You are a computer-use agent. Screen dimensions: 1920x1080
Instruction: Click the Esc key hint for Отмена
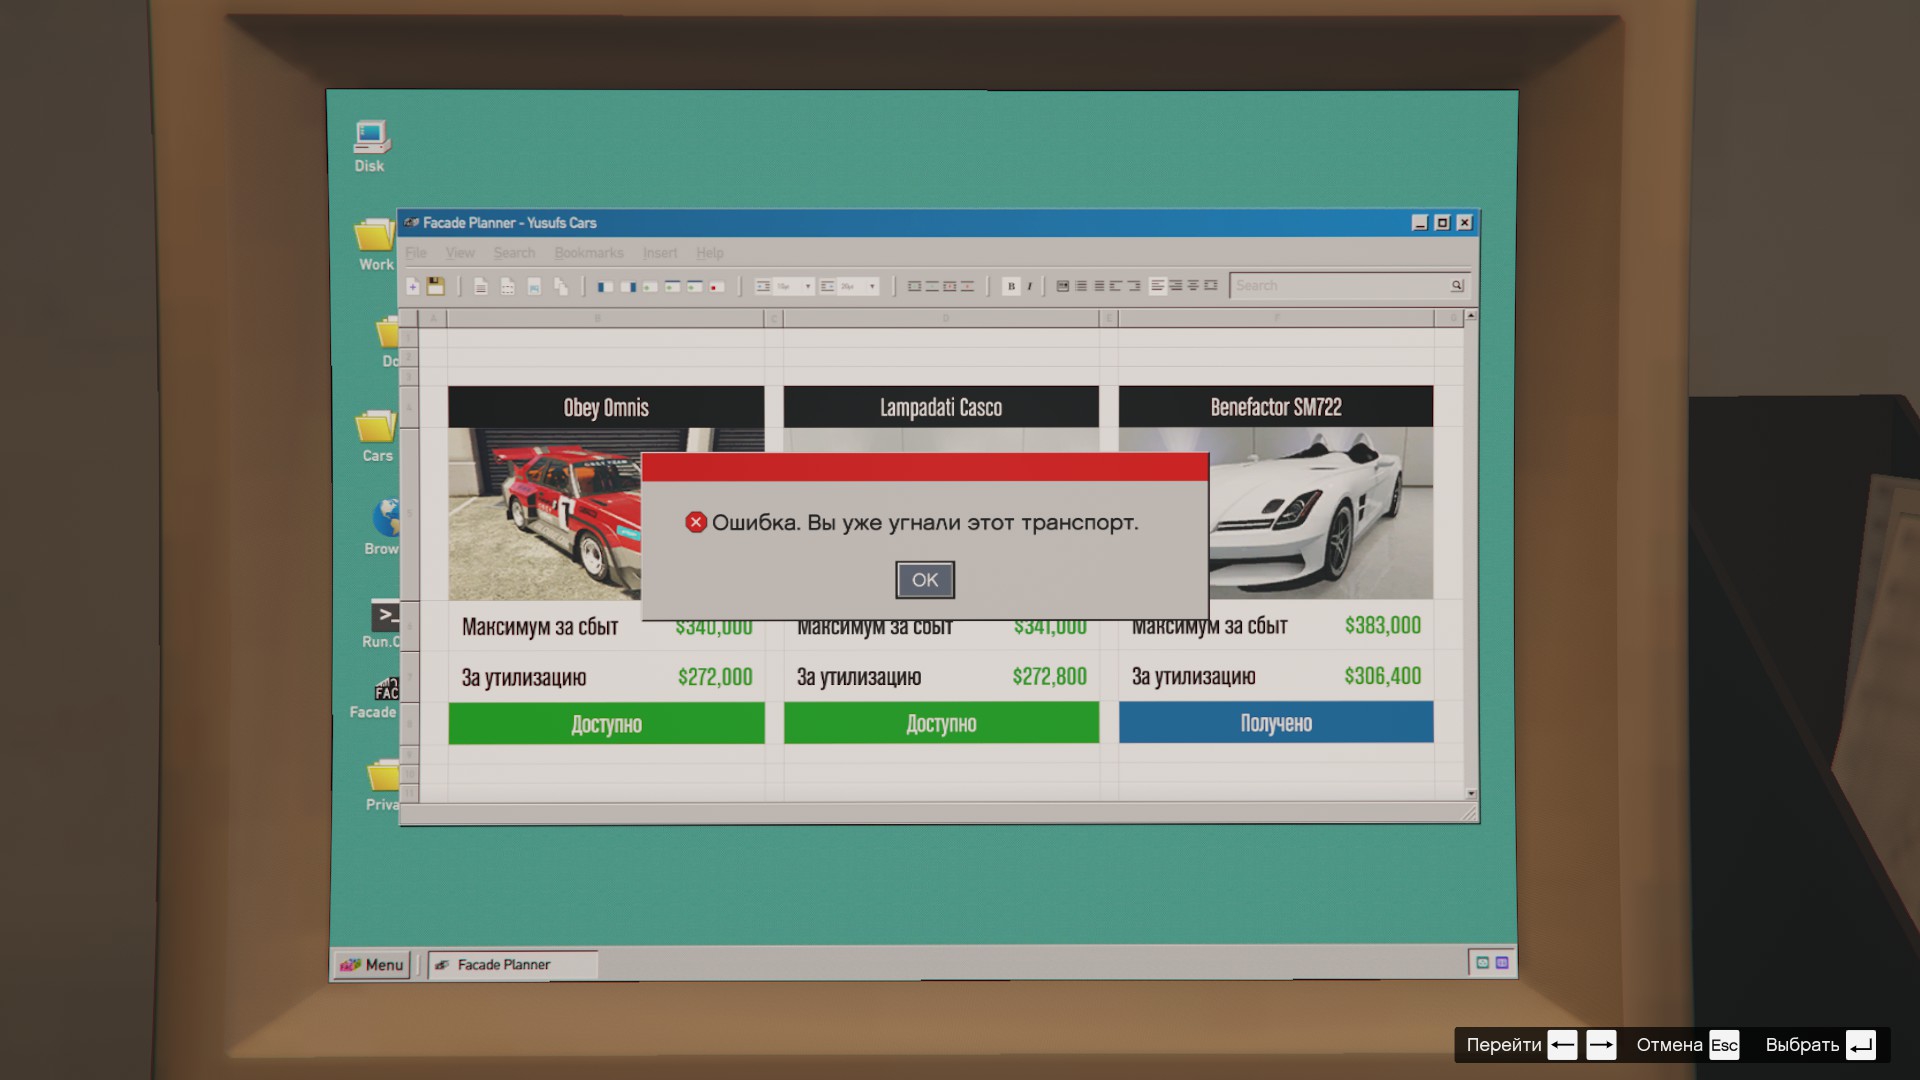pos(1724,1045)
